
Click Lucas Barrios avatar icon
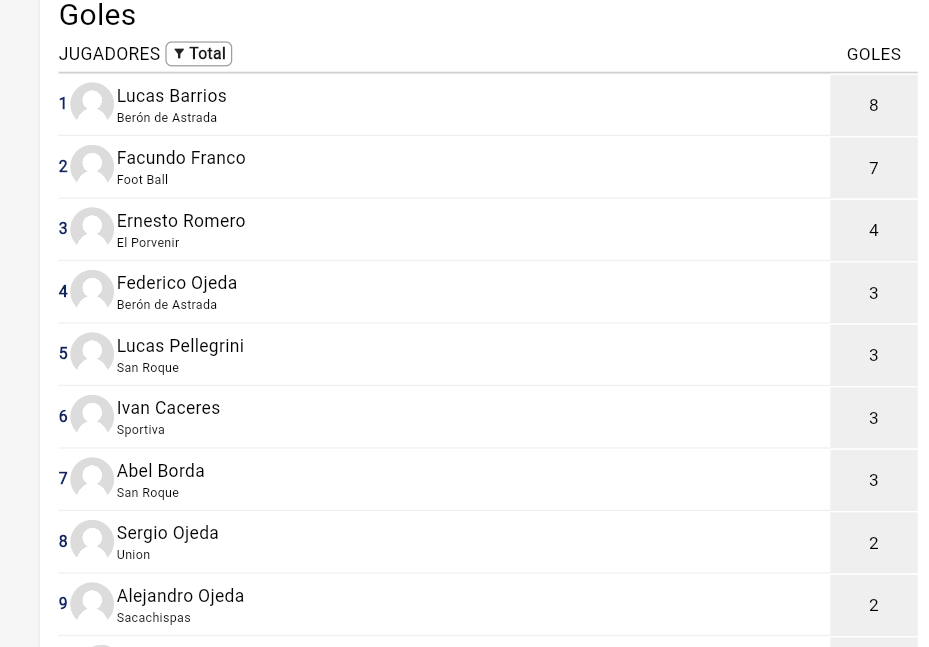92,104
